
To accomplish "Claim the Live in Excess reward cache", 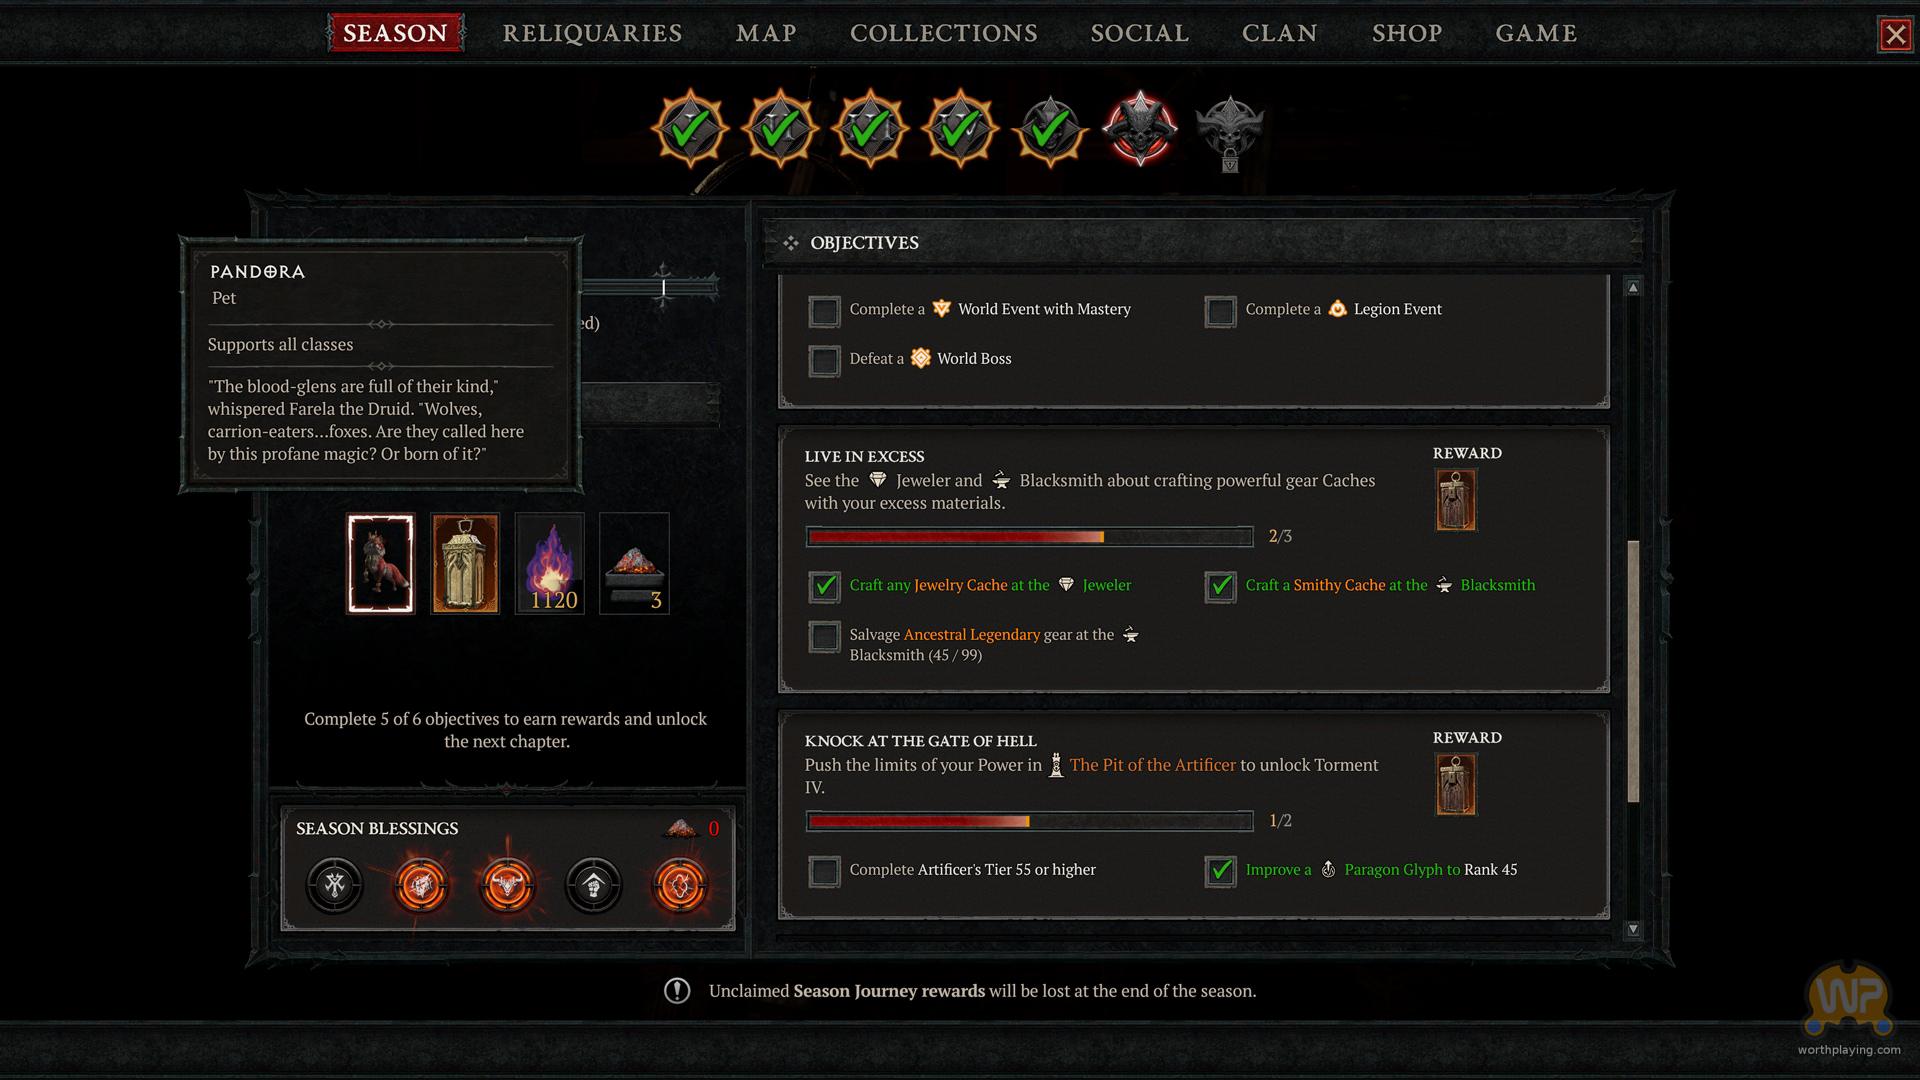I will (x=1456, y=500).
